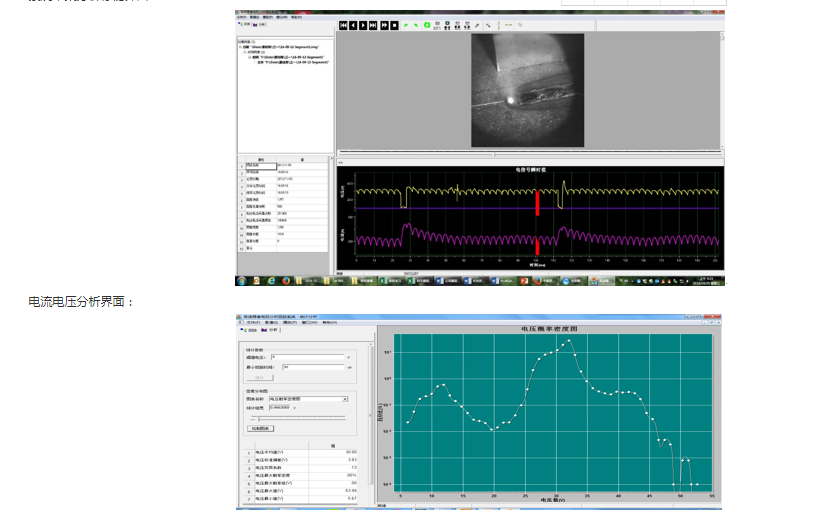This screenshot has height=523, width=833.
Task: Click the greyed statistics button
Action: 260,377
